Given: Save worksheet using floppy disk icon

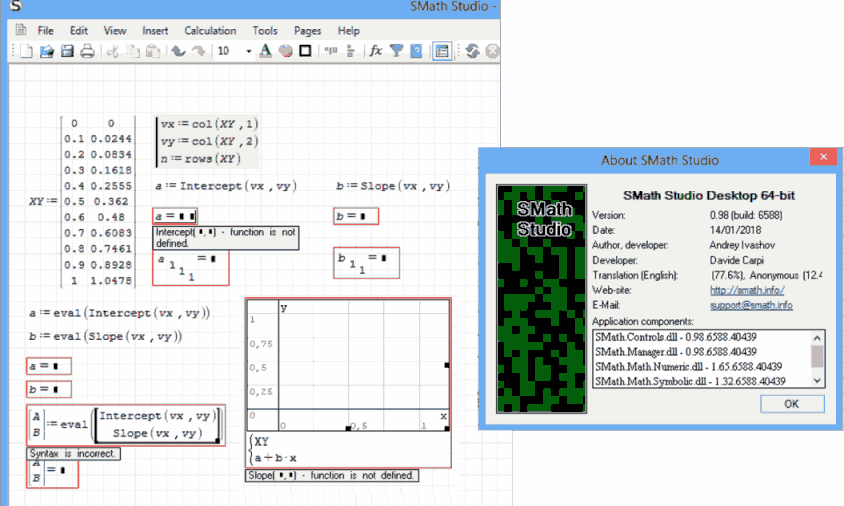Looking at the screenshot, I should point(67,51).
